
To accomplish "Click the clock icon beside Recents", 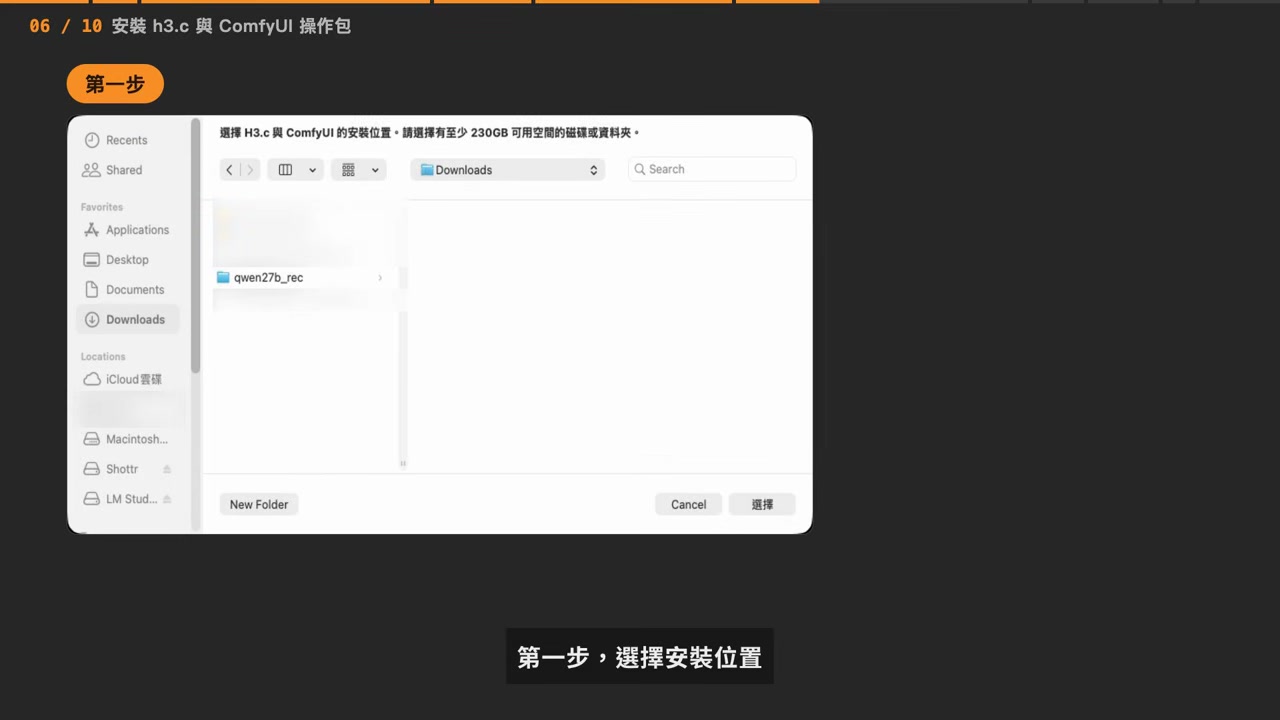I will [x=92, y=140].
